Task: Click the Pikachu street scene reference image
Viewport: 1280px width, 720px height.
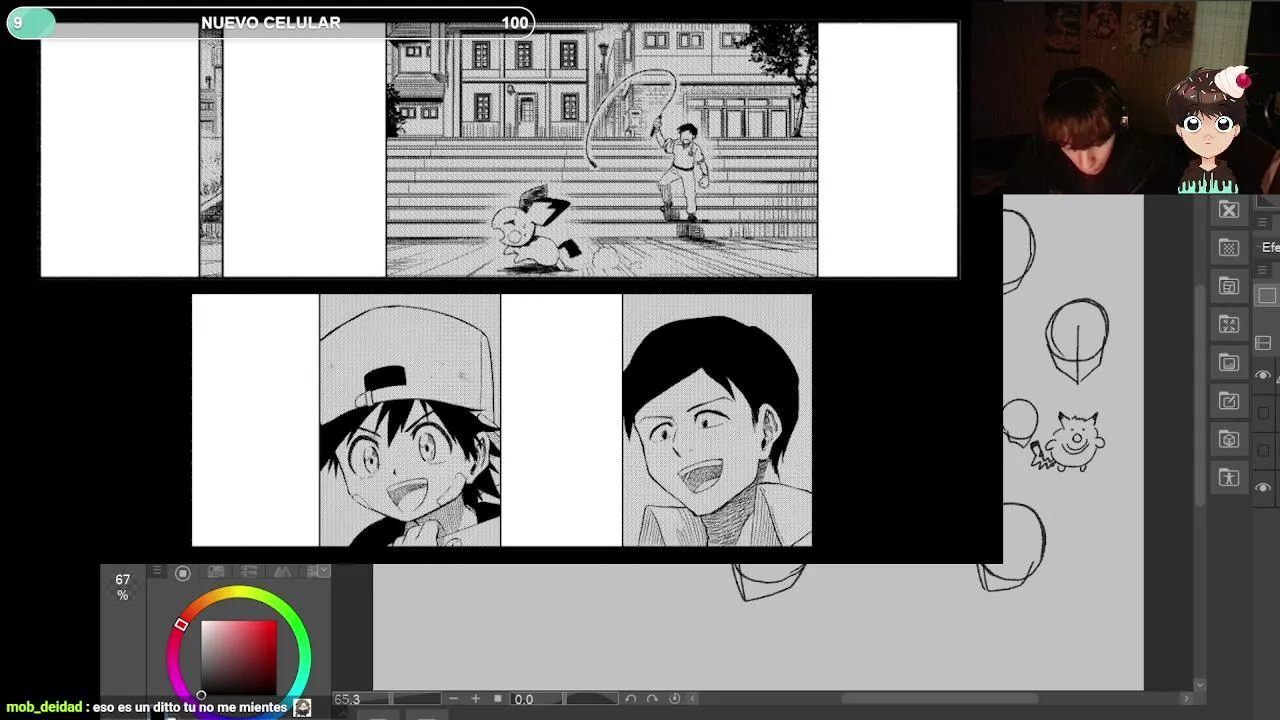Action: (602, 150)
